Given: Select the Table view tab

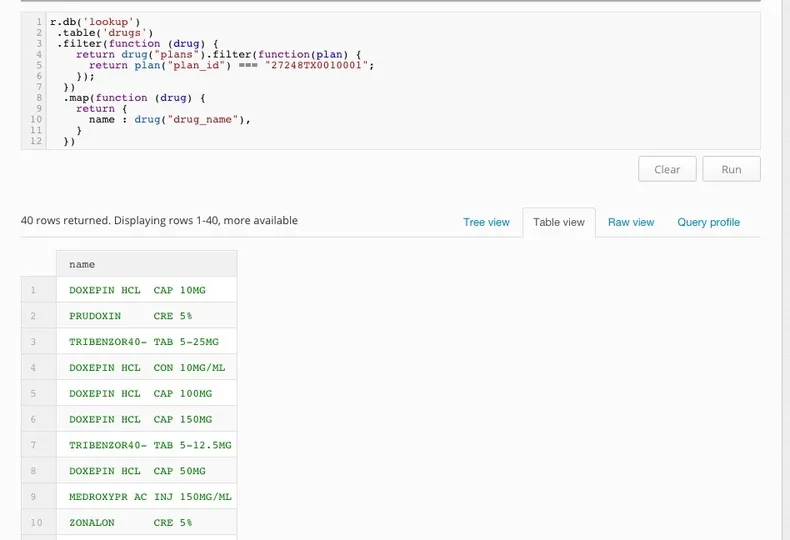Looking at the screenshot, I should (x=559, y=222).
